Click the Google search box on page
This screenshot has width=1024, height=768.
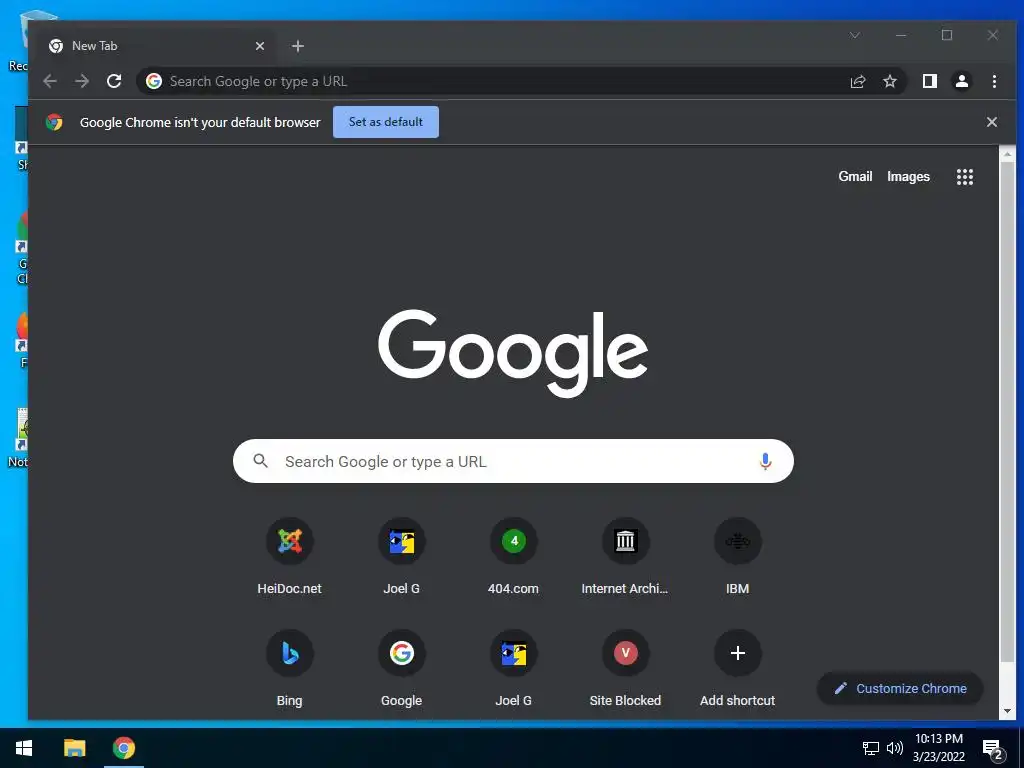(513, 461)
